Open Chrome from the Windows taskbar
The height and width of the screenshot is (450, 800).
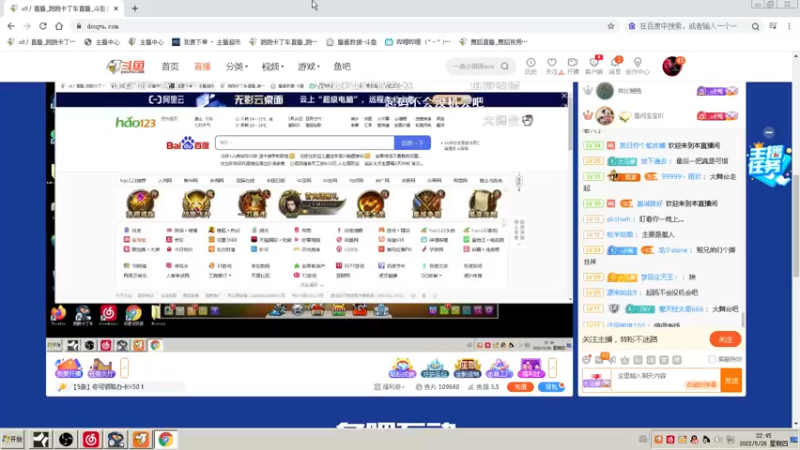(165, 439)
